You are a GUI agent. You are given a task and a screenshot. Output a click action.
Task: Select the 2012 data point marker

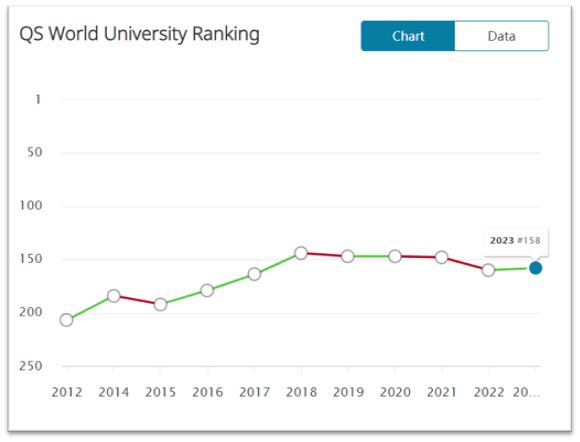click(67, 320)
